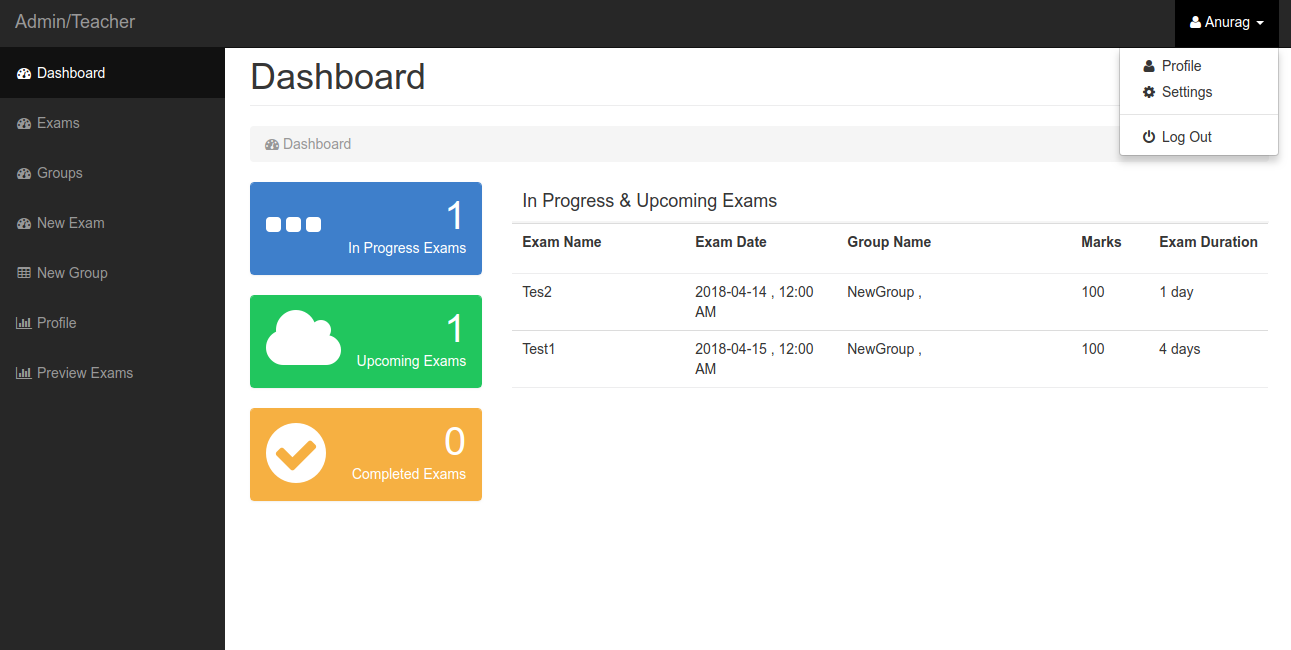Click the person icon in the Profile dropdown entry
The width and height of the screenshot is (1291, 650).
point(1149,66)
